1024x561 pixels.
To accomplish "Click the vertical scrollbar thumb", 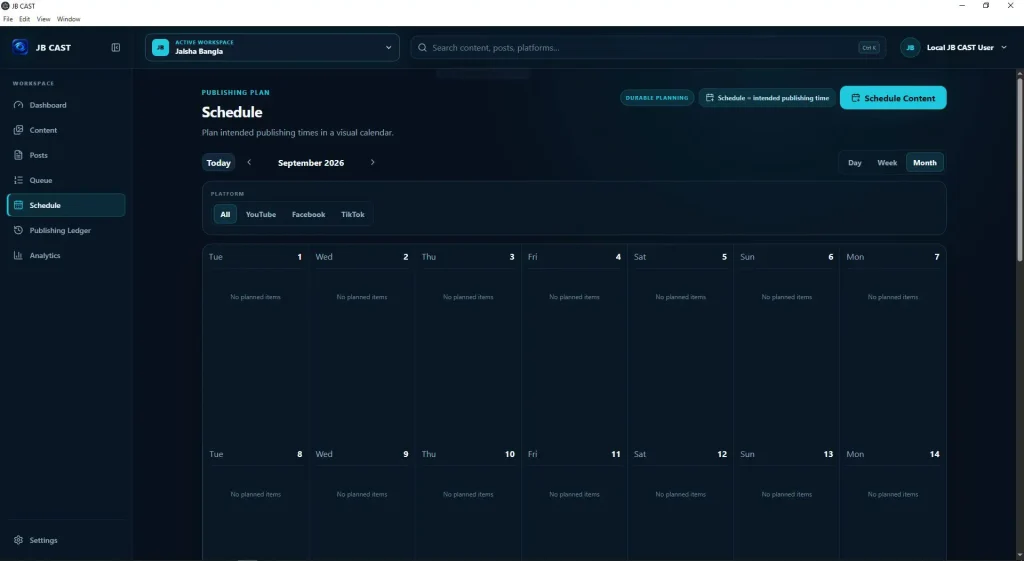I will tap(1019, 170).
